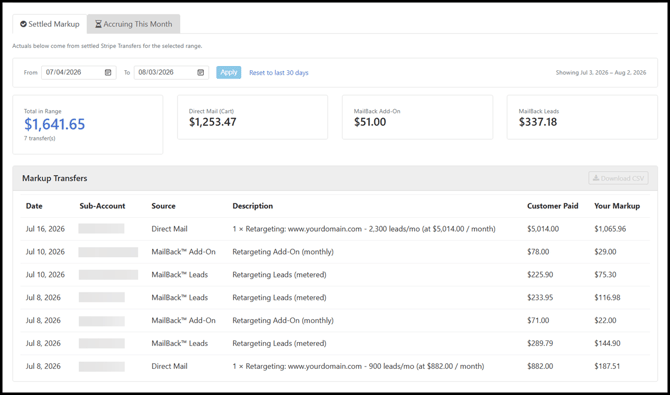Click the $289.79 customer paid value

(x=540, y=343)
